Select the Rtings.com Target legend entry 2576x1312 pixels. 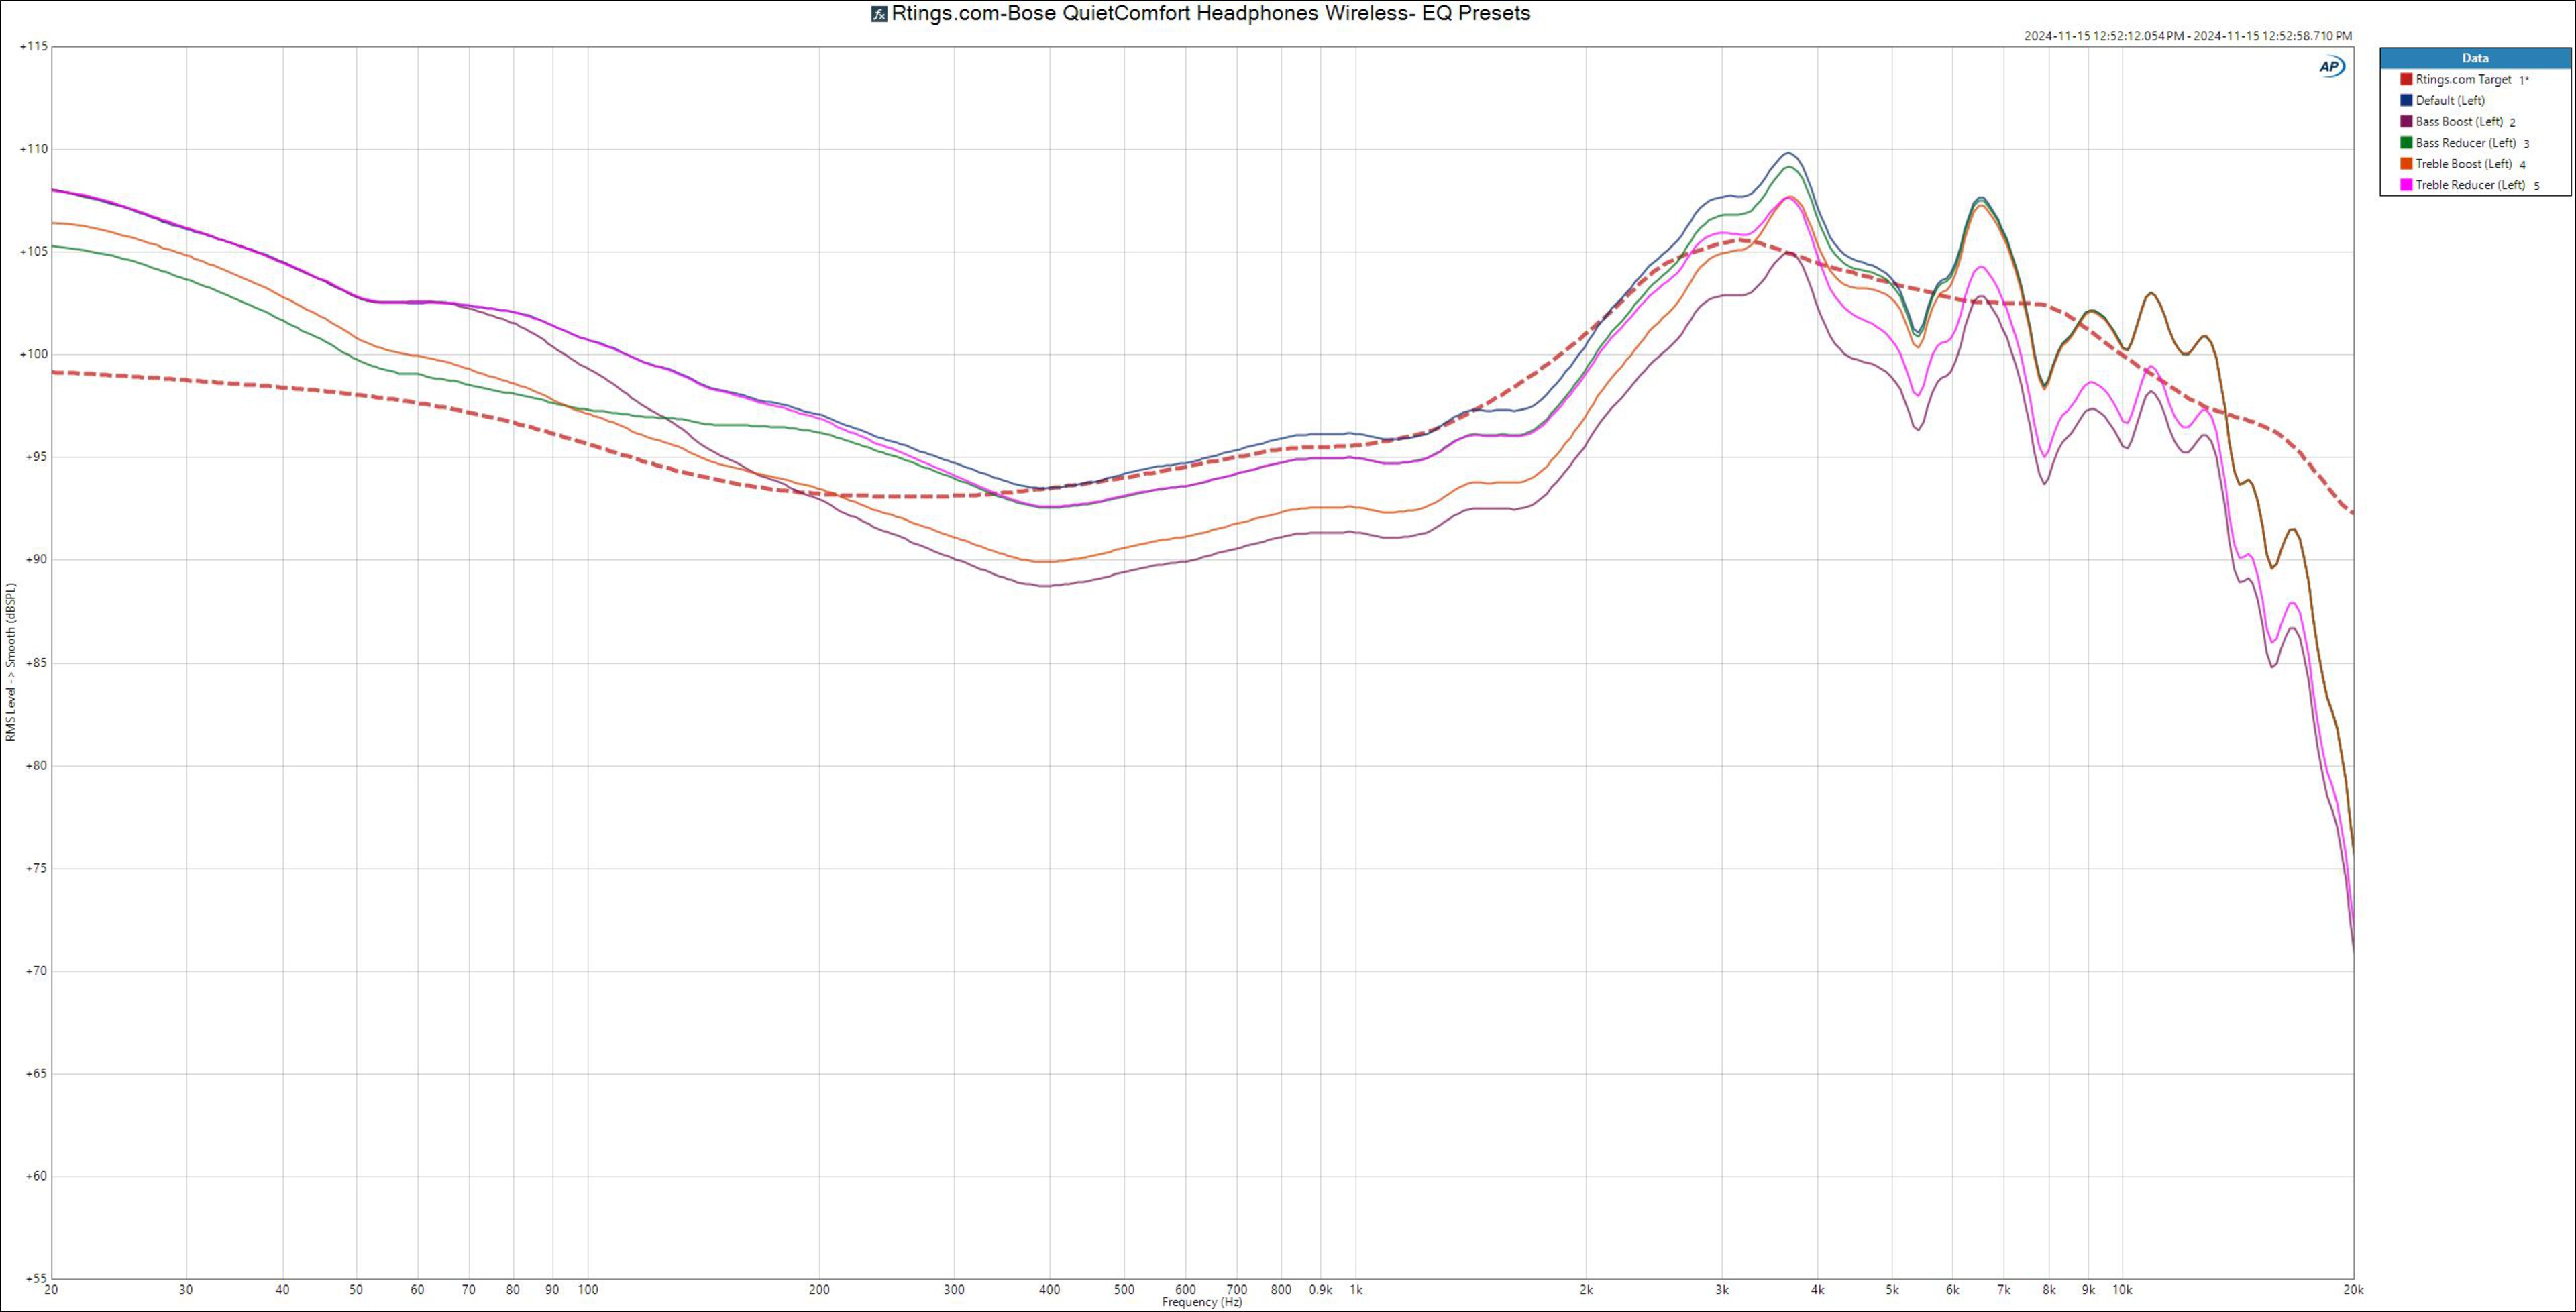pyautogui.click(x=2463, y=79)
